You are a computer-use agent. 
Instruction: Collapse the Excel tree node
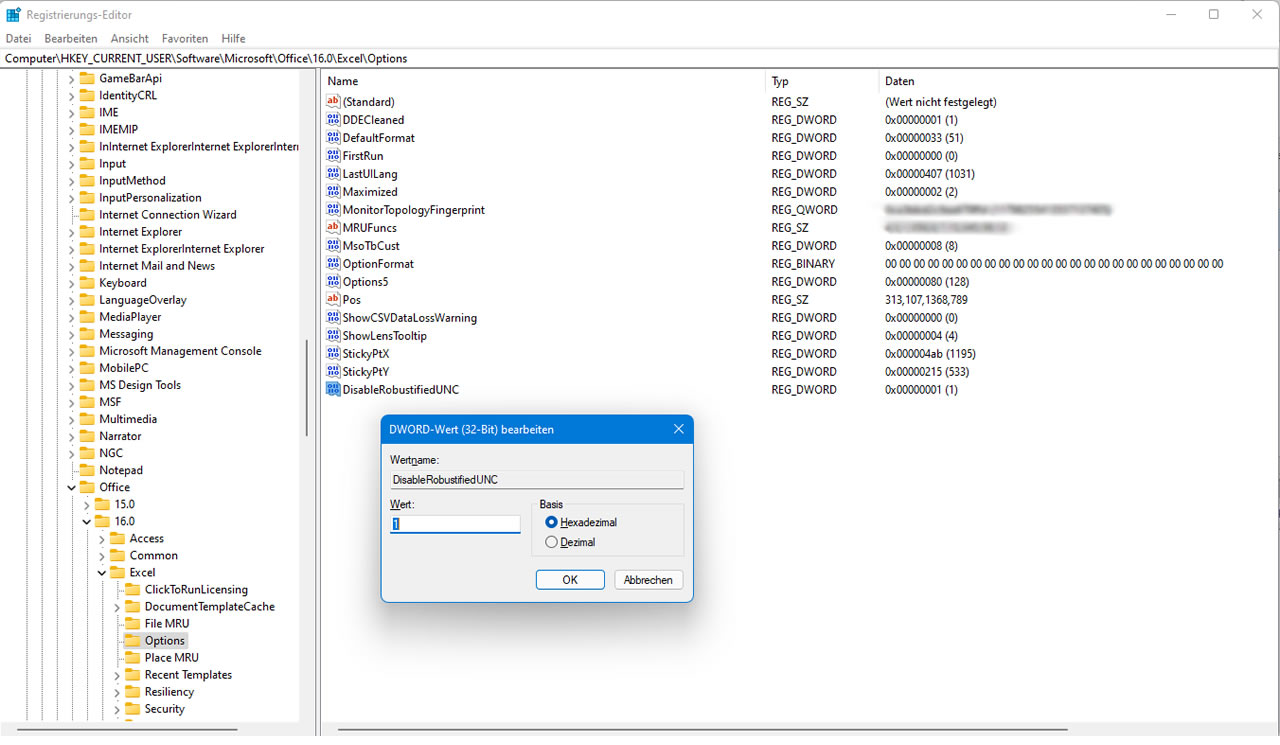101,573
